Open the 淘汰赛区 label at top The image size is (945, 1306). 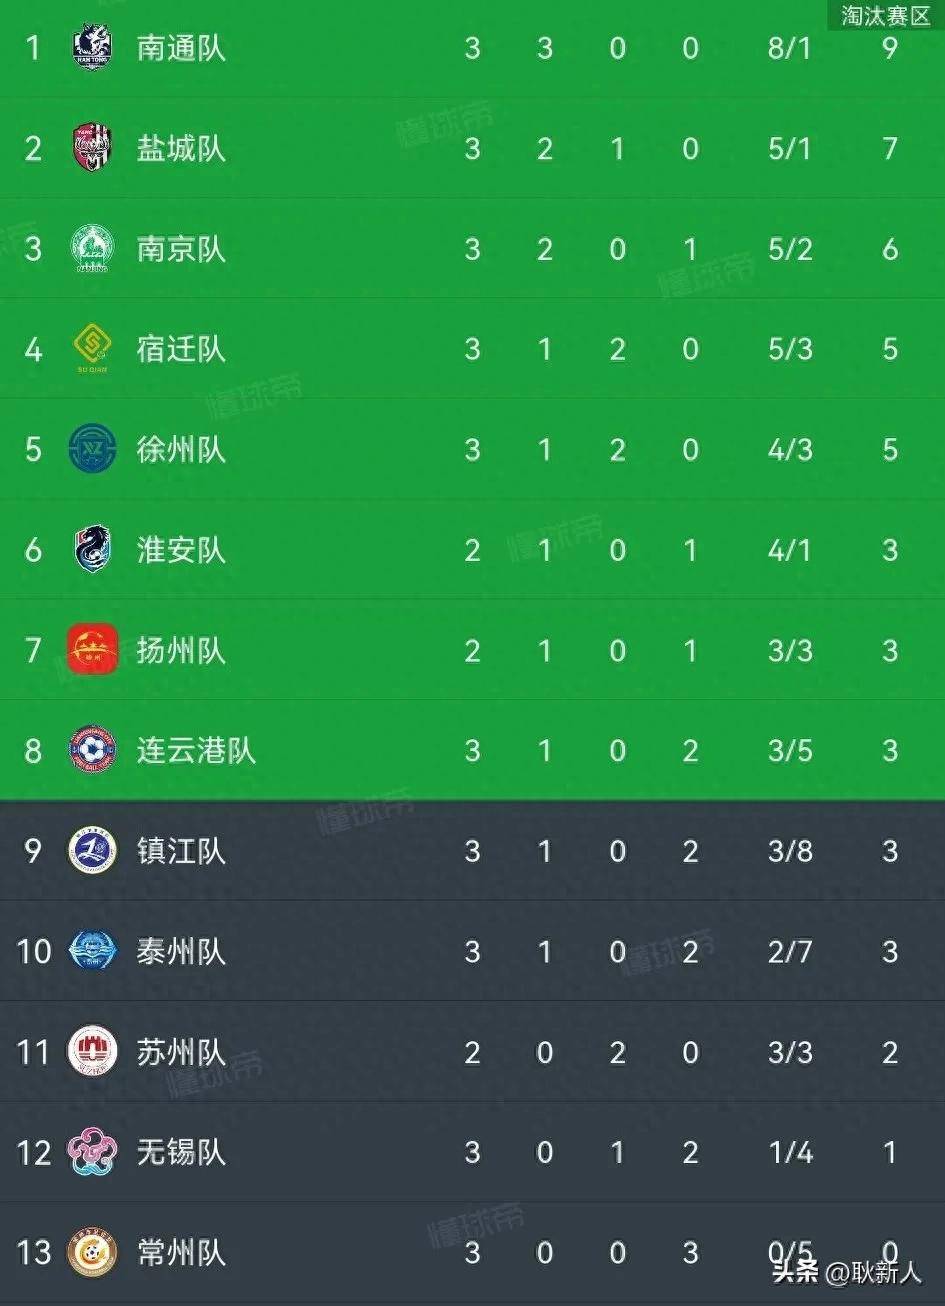click(886, 15)
